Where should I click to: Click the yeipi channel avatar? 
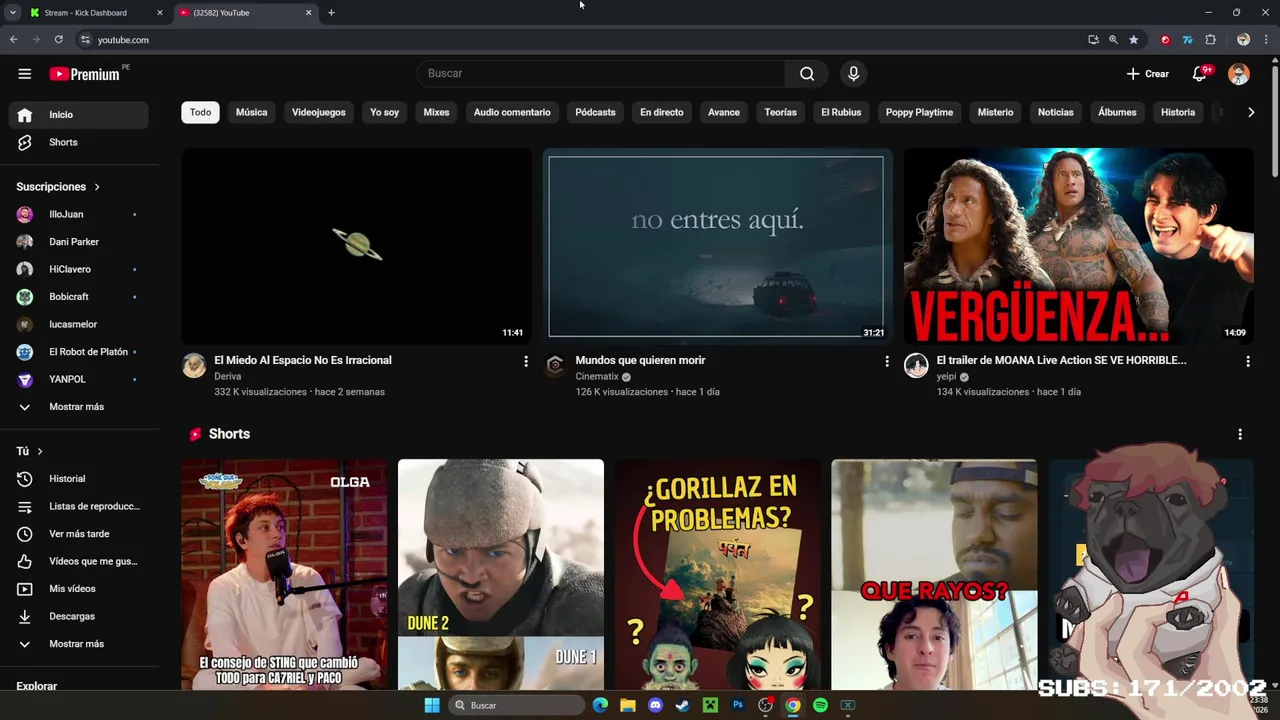pyautogui.click(x=916, y=365)
